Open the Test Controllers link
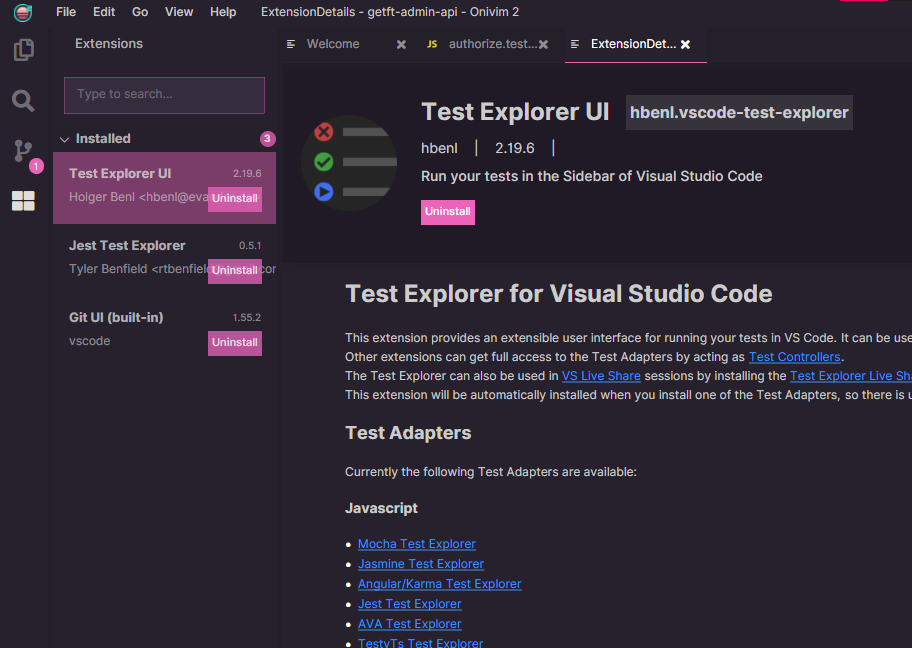Image resolution: width=912 pixels, height=648 pixels. pyautogui.click(x=794, y=357)
